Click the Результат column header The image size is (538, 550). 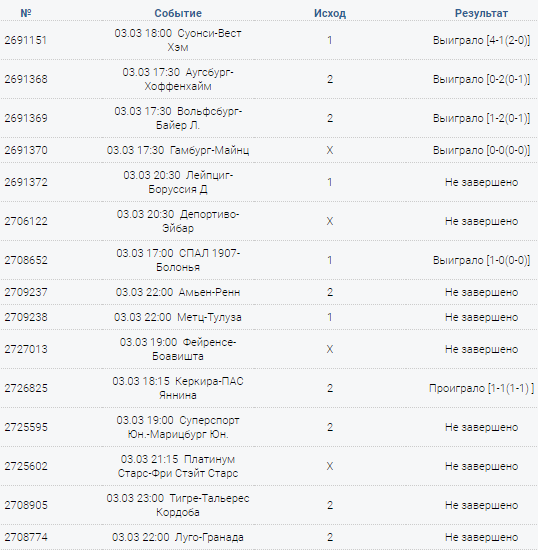click(481, 13)
